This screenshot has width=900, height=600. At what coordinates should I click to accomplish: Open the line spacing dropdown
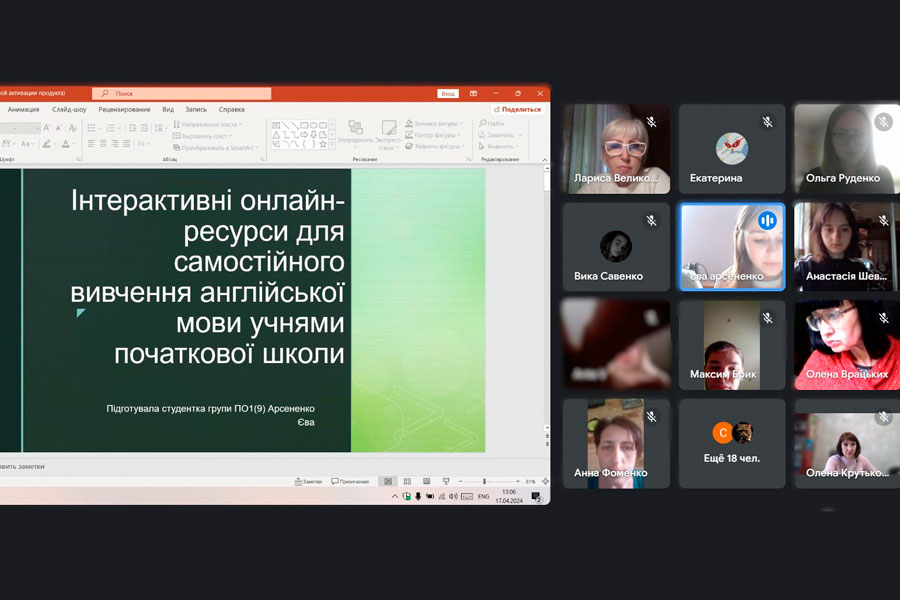[x=160, y=127]
